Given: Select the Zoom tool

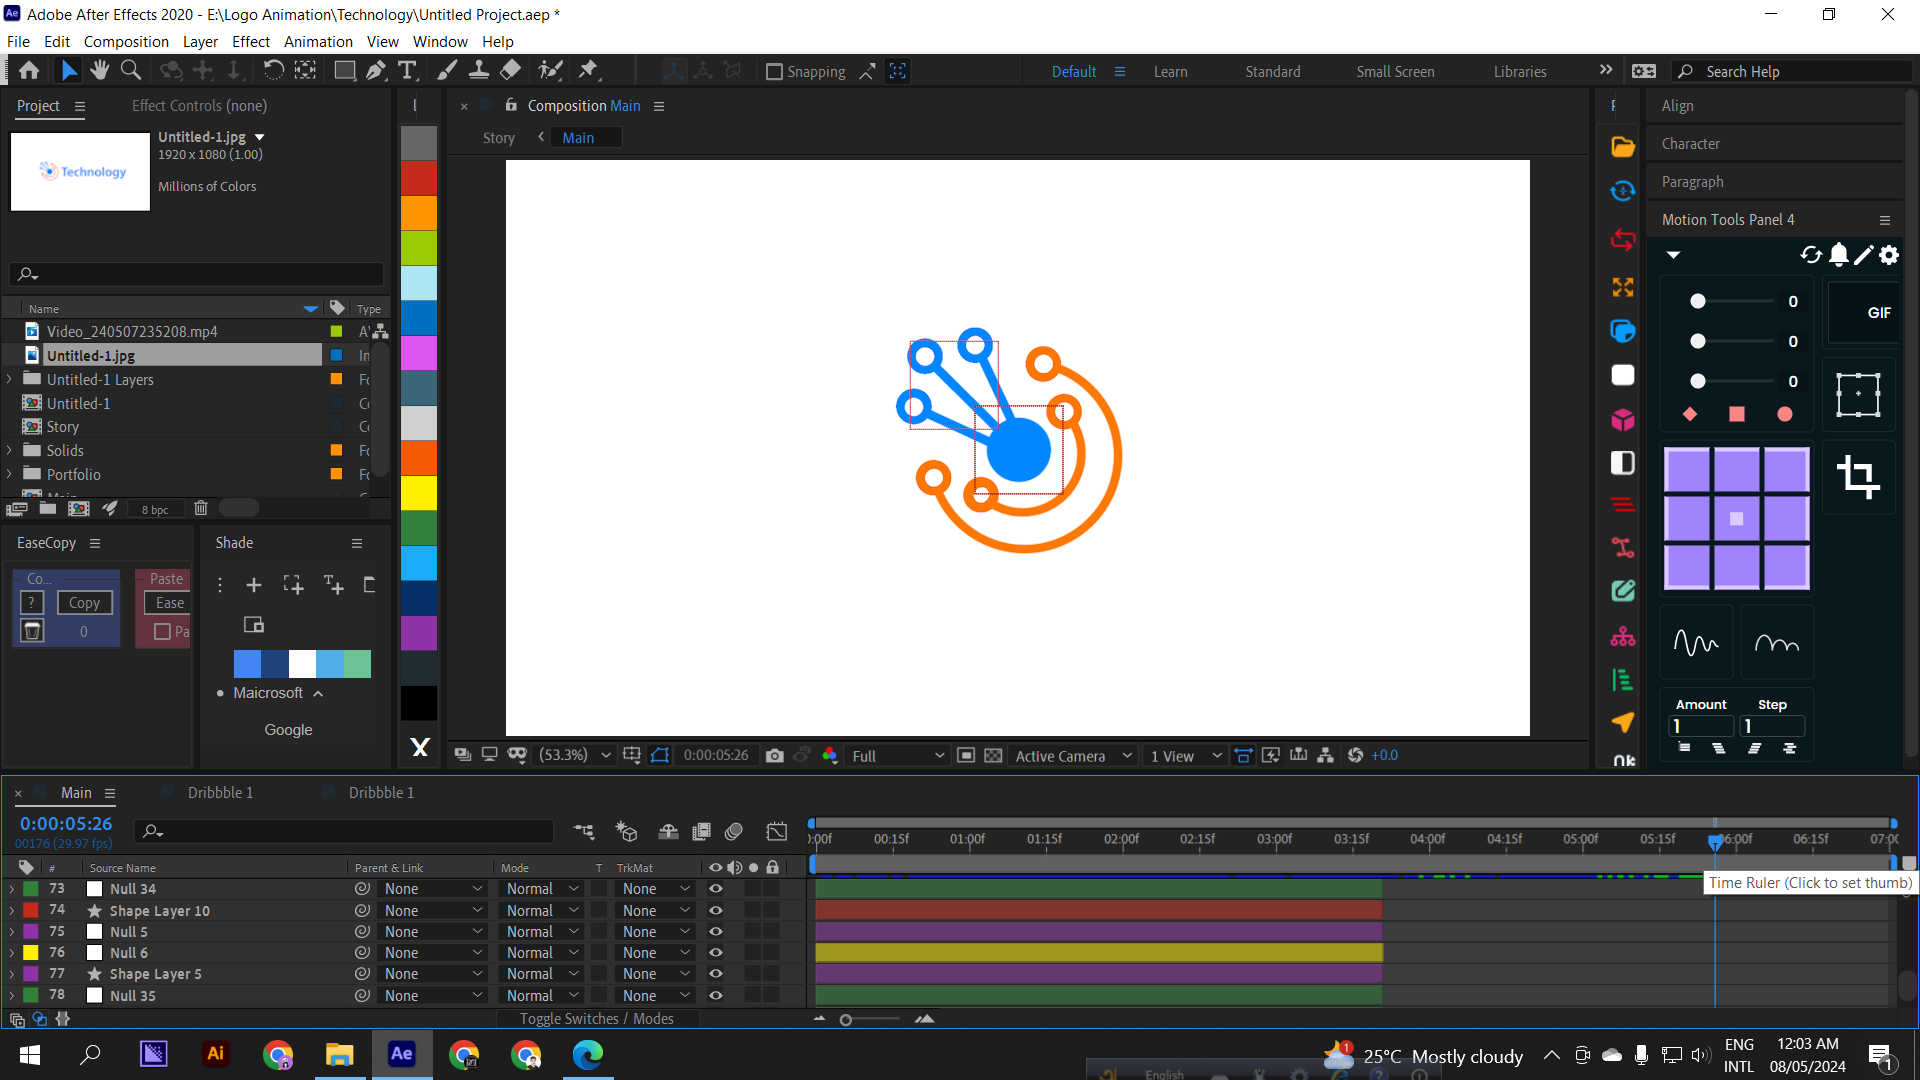Looking at the screenshot, I should 131,70.
